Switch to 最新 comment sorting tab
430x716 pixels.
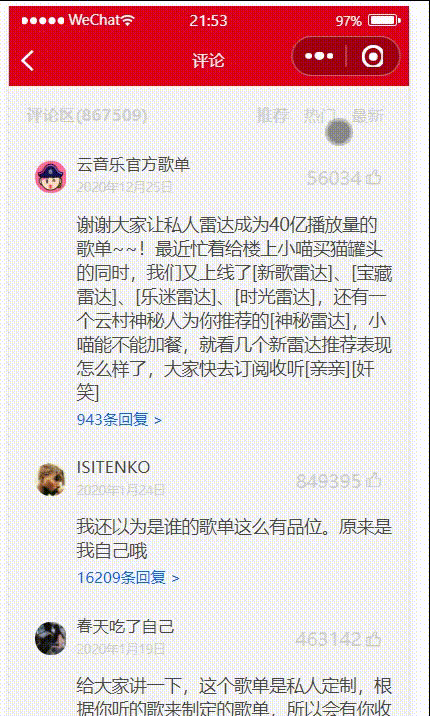367,116
